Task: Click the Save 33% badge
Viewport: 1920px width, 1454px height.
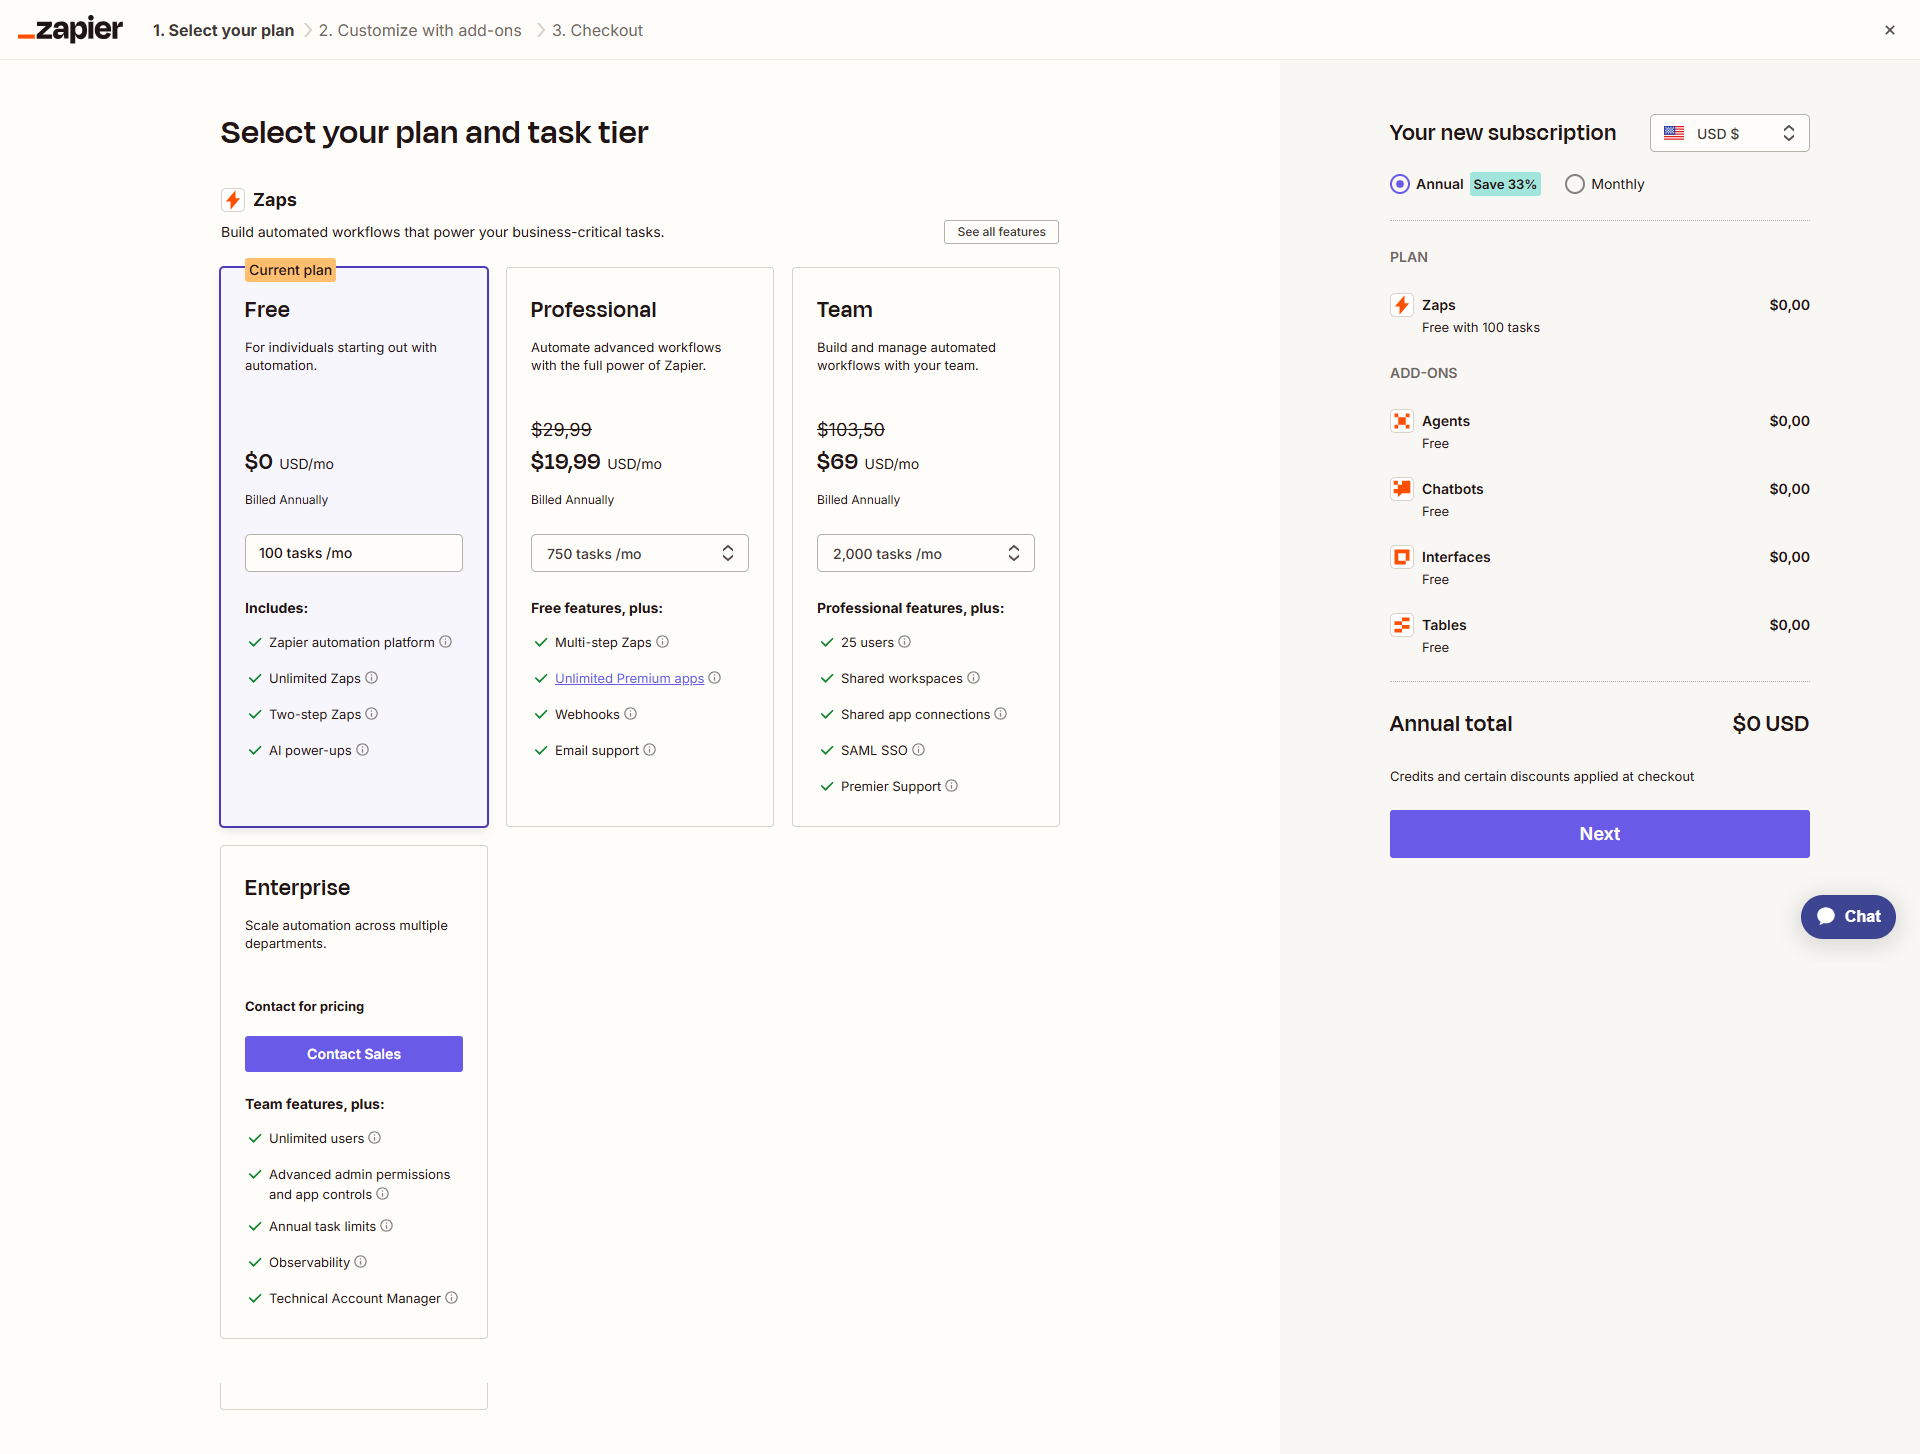Action: point(1505,184)
